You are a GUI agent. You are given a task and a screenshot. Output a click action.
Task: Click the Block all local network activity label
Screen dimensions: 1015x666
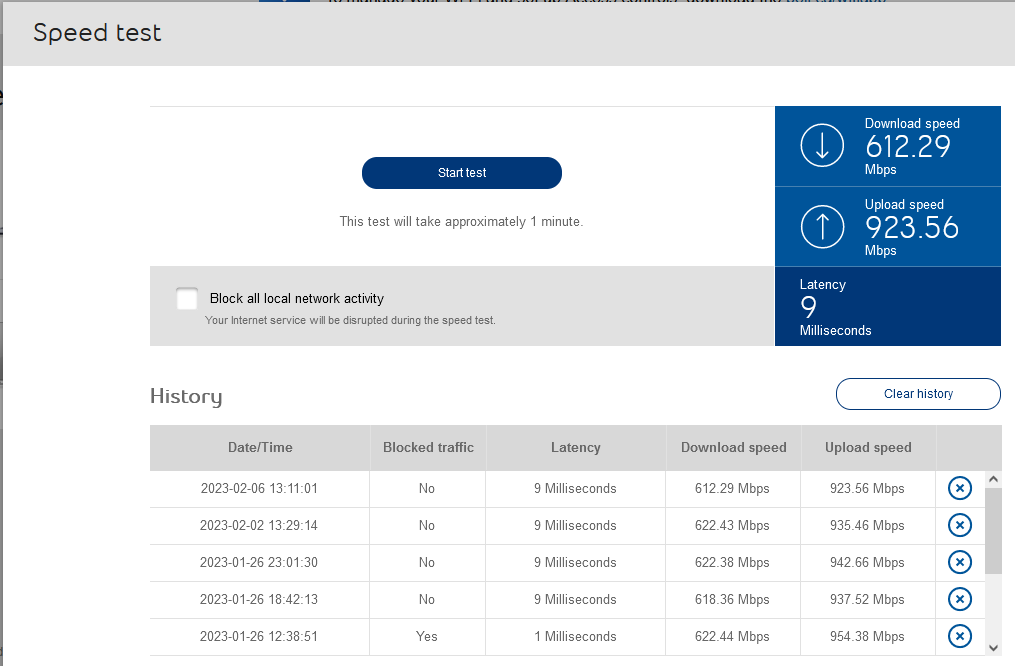click(297, 298)
